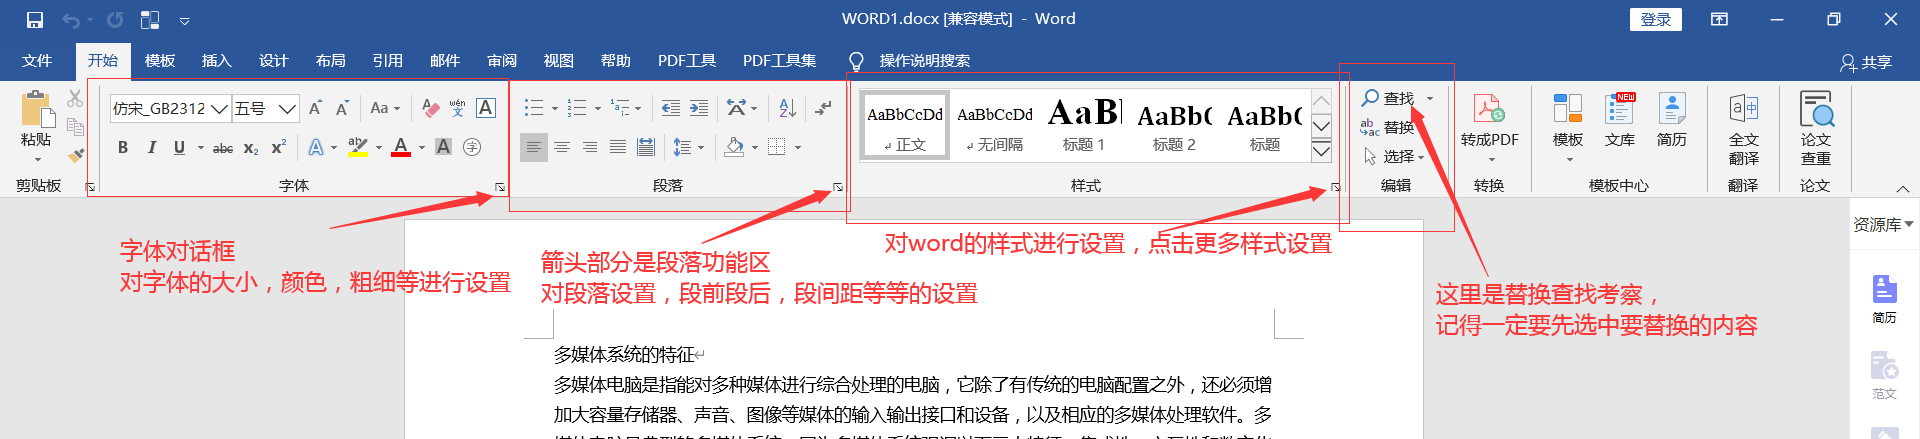
Task: Select the 正文 style thumbnail
Action: pos(905,126)
